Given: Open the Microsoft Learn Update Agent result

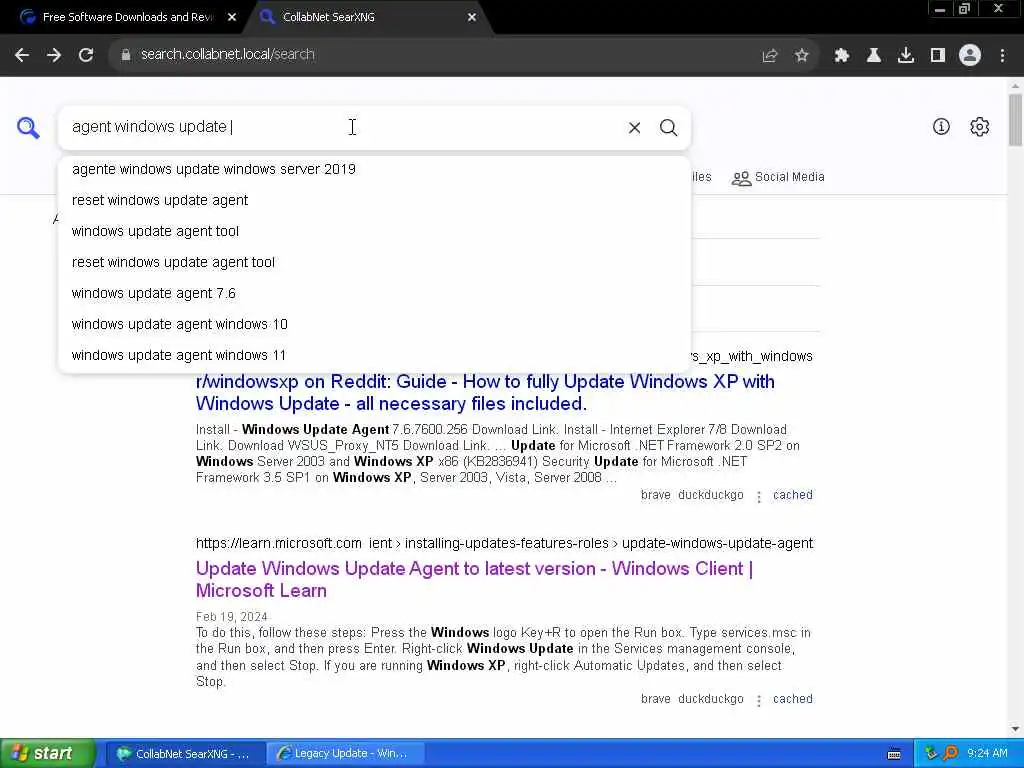Looking at the screenshot, I should 474,579.
